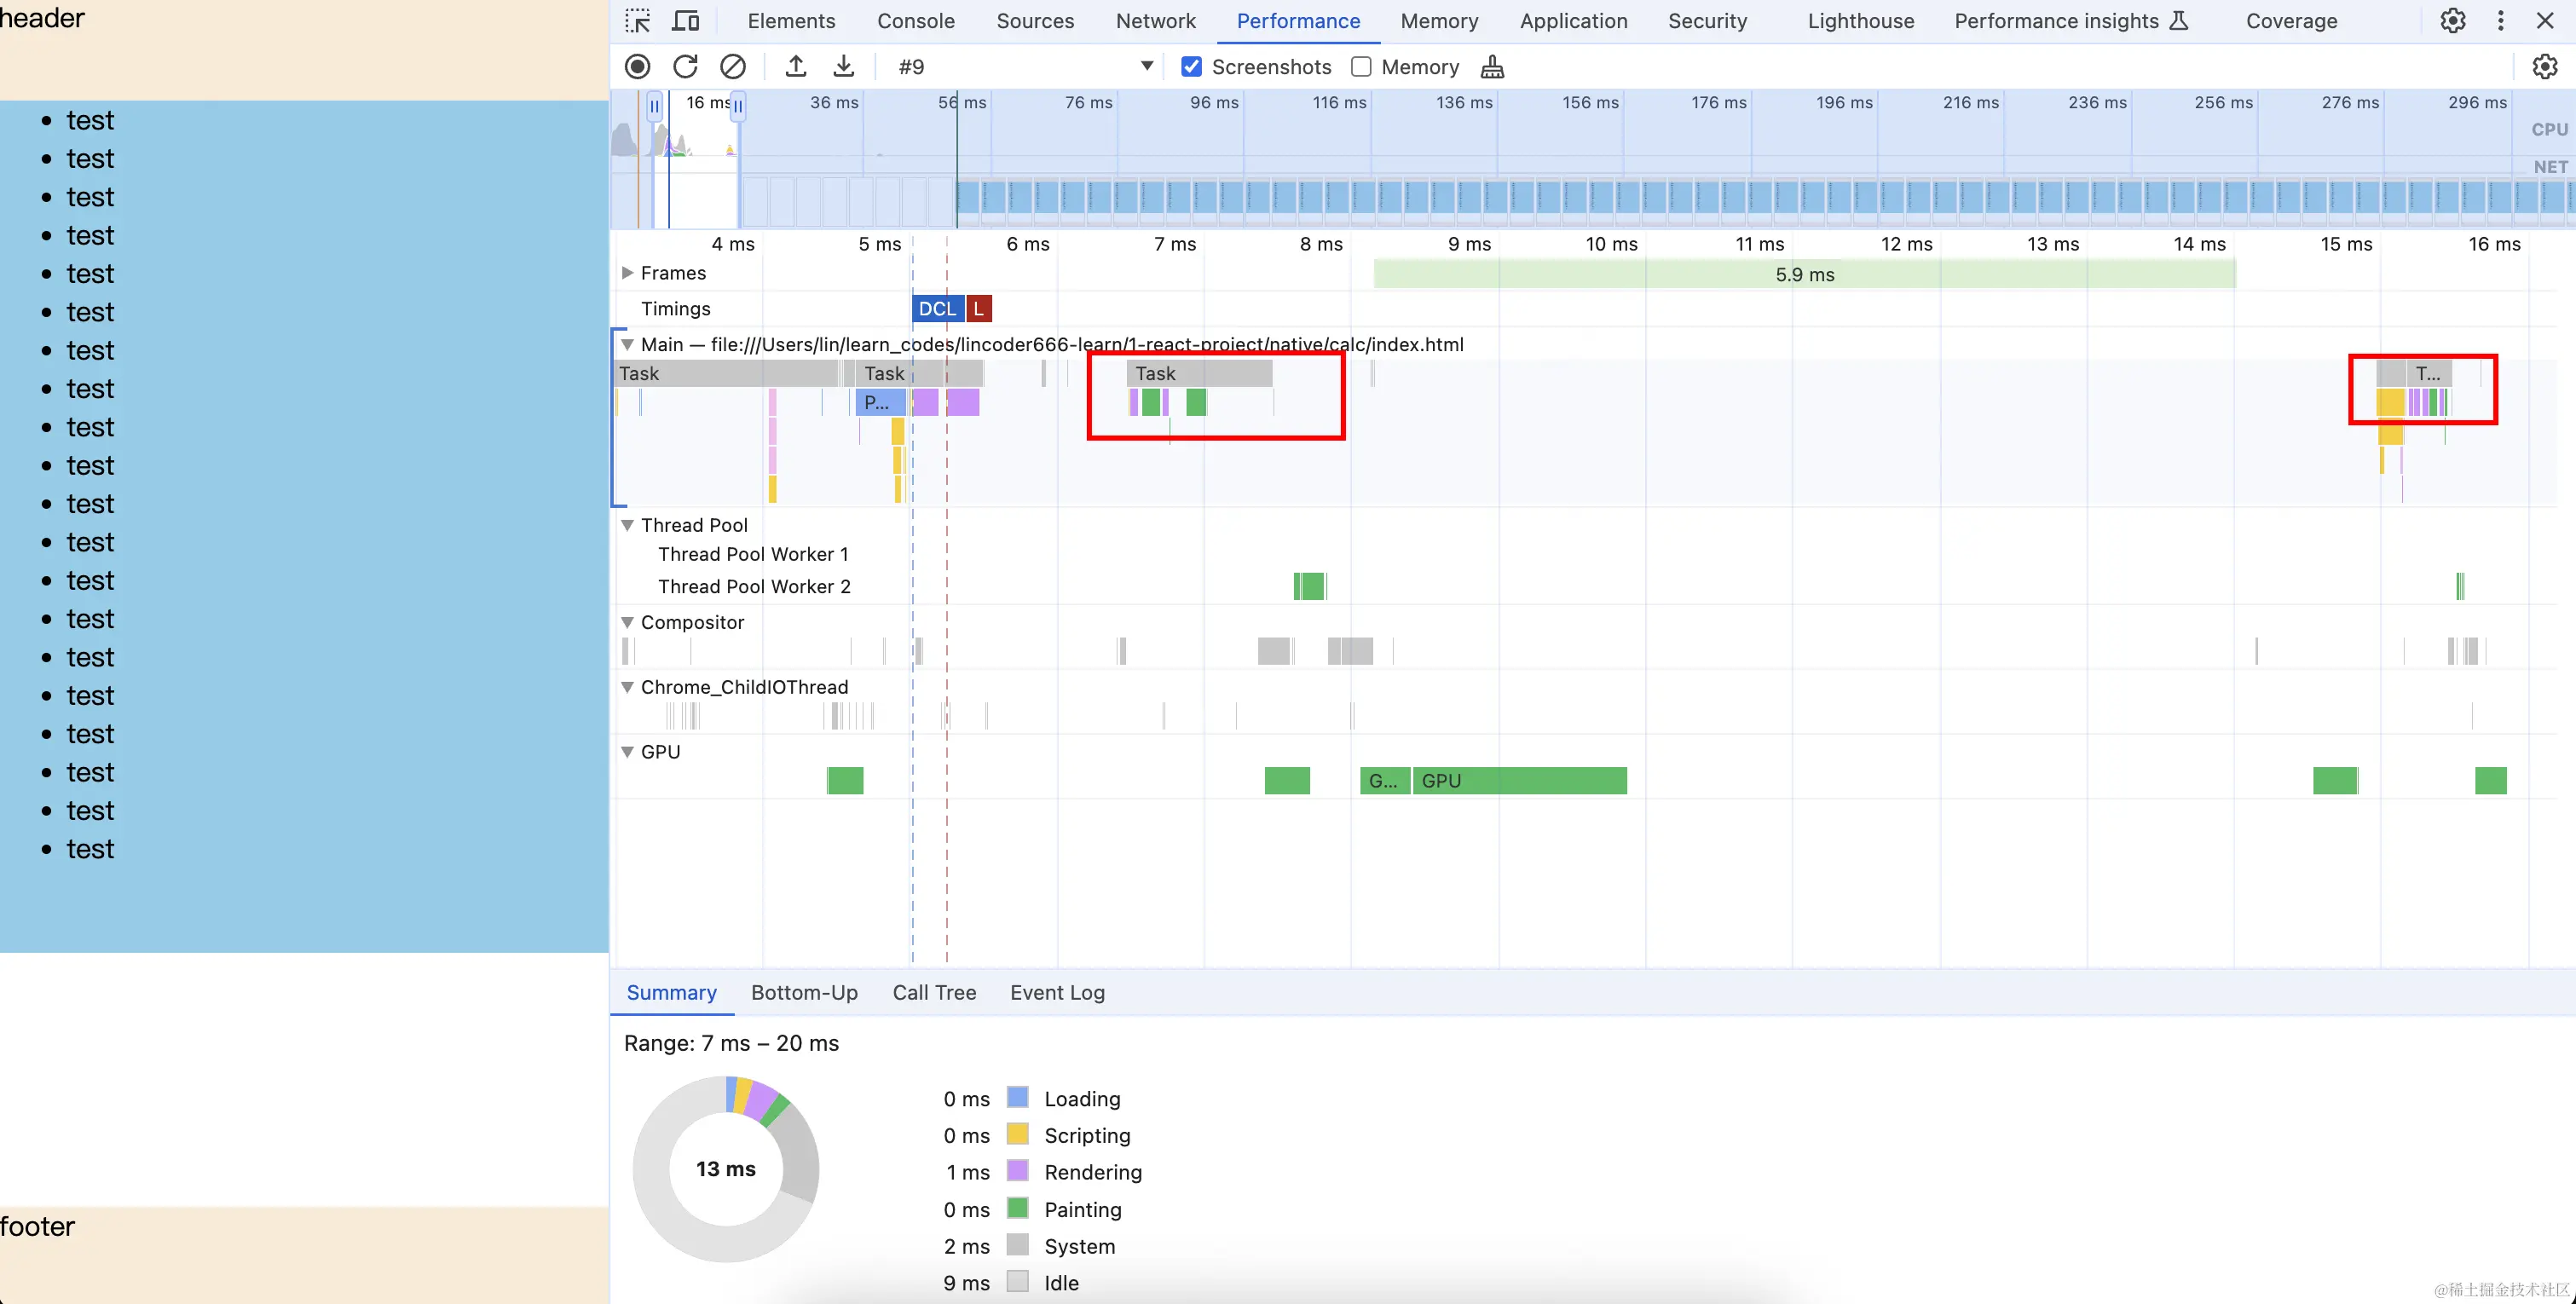Switch to the Network tab
The image size is (2576, 1304).
(x=1155, y=21)
